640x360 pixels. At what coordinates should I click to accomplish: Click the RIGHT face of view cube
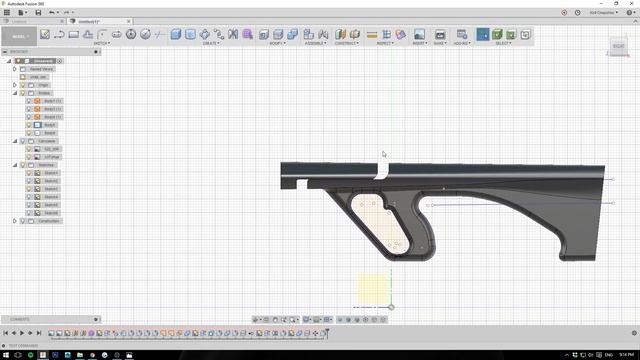pyautogui.click(x=618, y=46)
